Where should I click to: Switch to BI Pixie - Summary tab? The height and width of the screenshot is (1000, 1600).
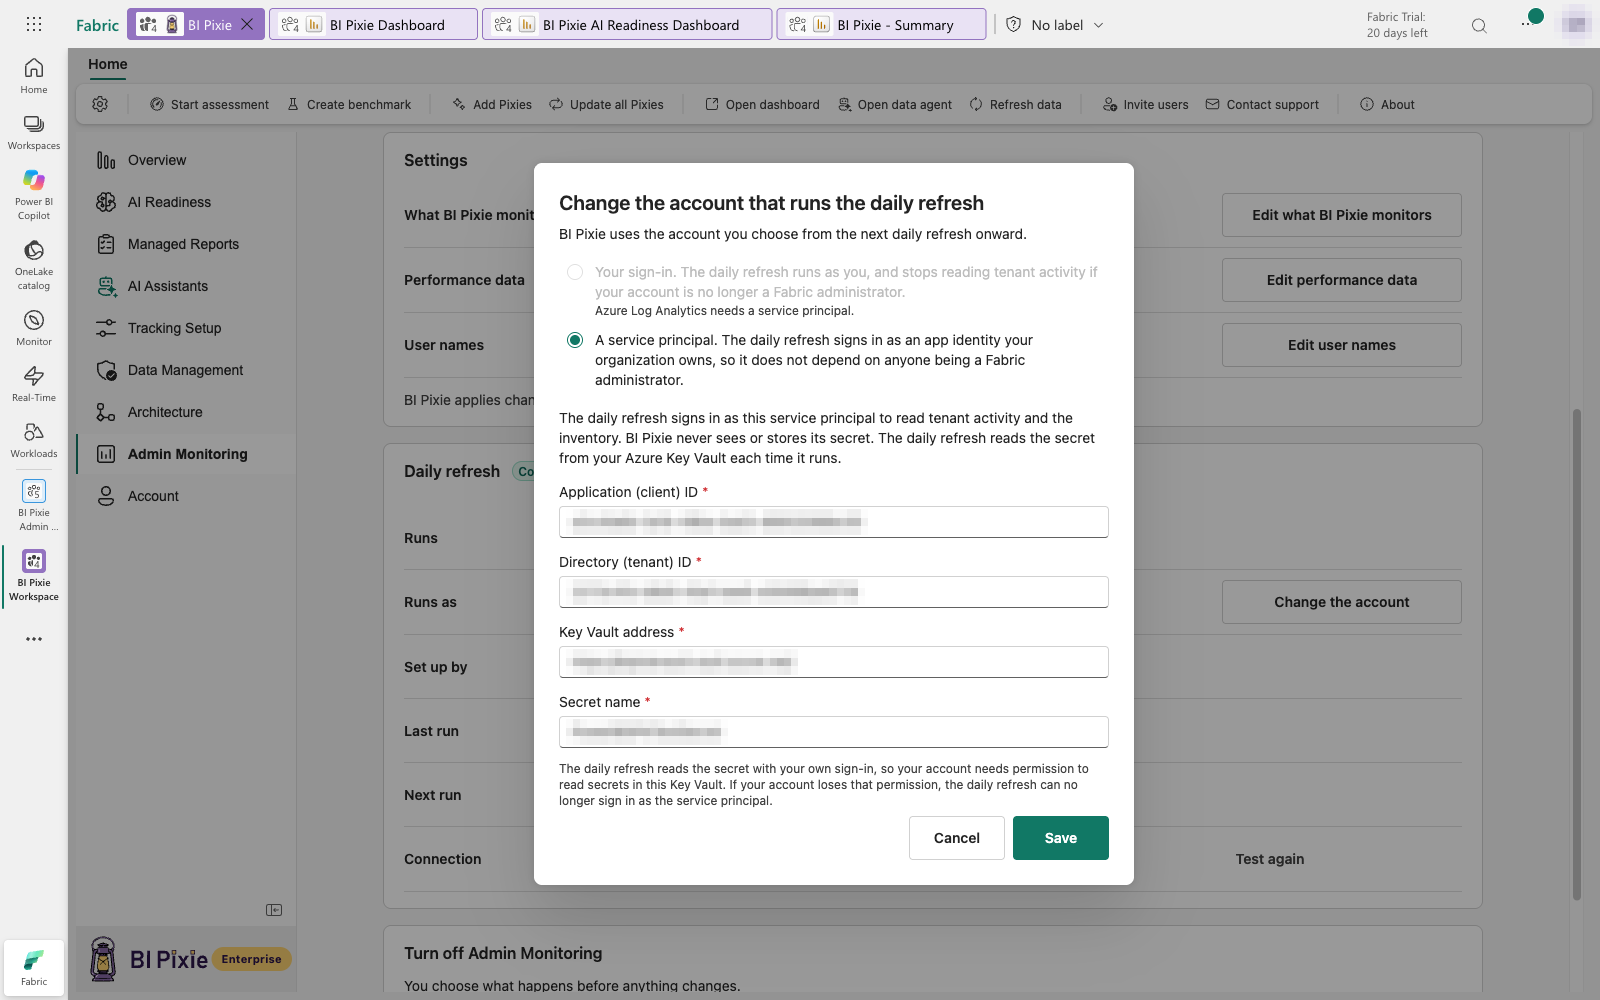pos(881,25)
